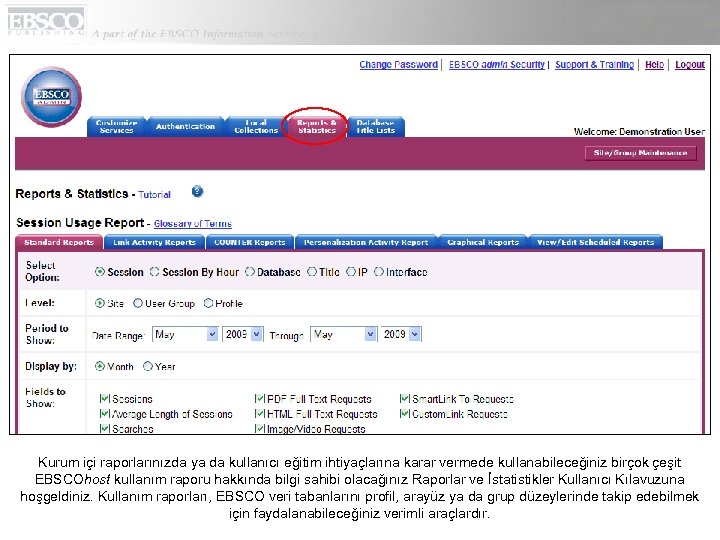720x540 pixels.
Task: Open the EBSCOadmin Security link
Action: [497, 65]
